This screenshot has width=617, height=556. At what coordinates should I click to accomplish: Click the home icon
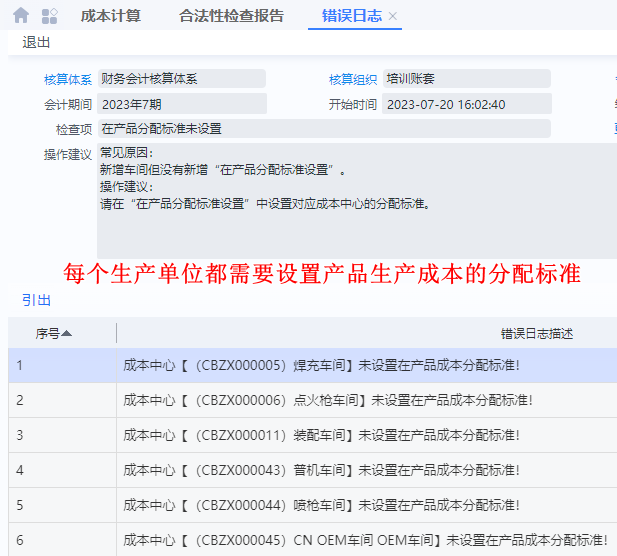pos(21,16)
